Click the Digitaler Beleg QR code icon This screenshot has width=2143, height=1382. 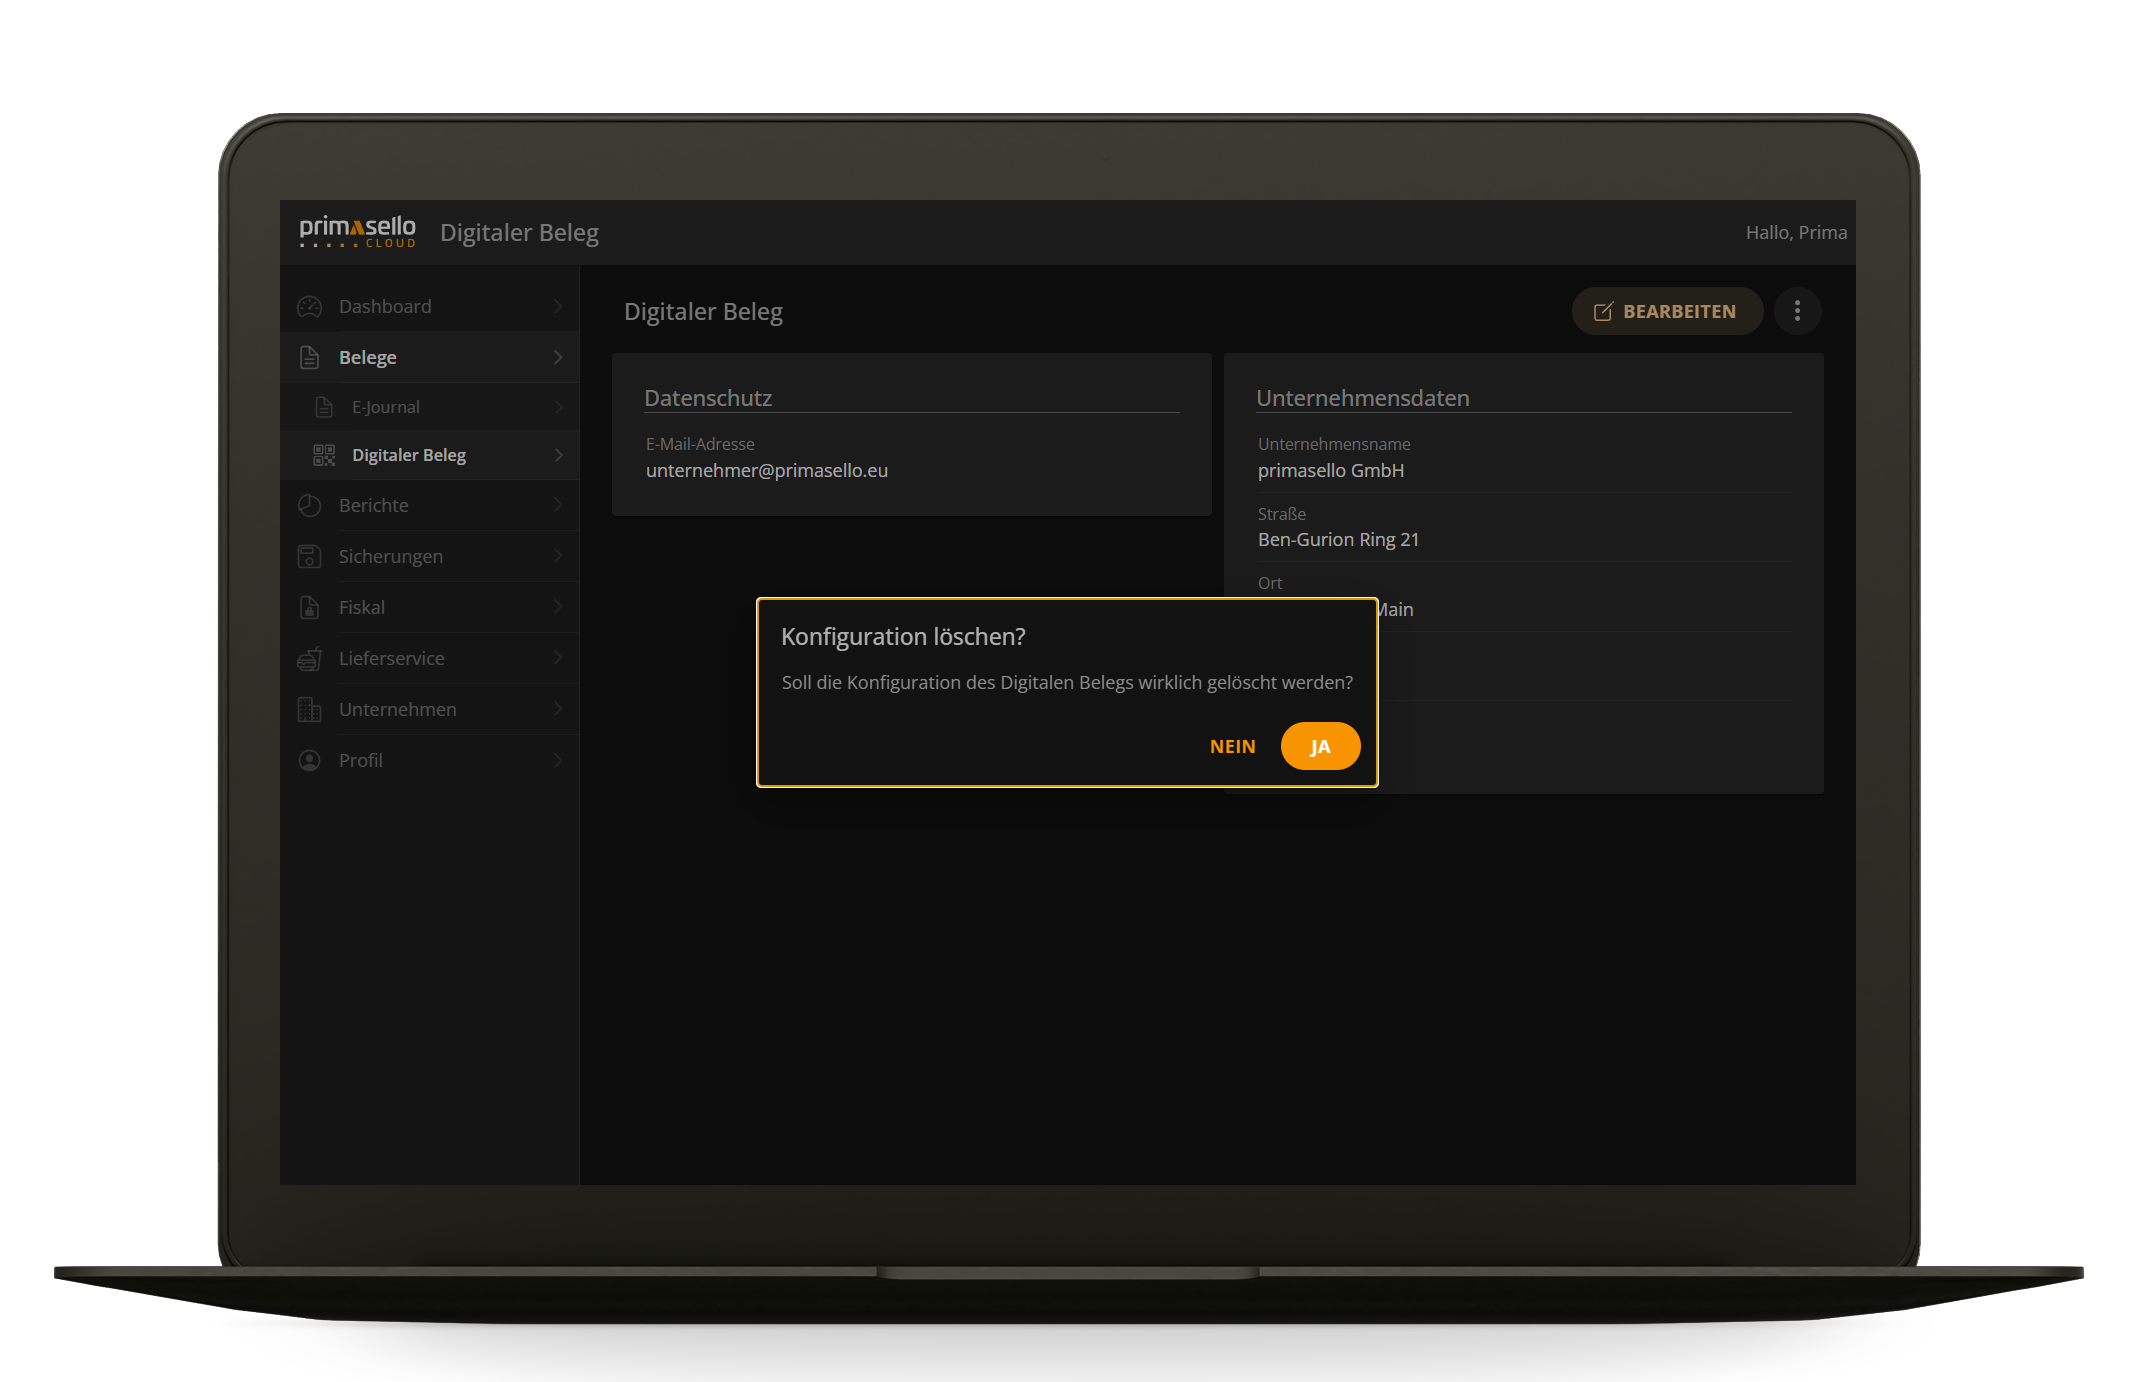(x=324, y=455)
